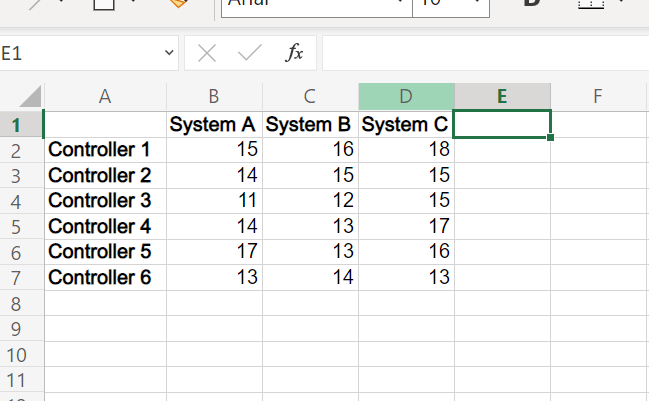649x401 pixels.
Task: Click Controller 3 System C value 15
Action: [406, 201]
